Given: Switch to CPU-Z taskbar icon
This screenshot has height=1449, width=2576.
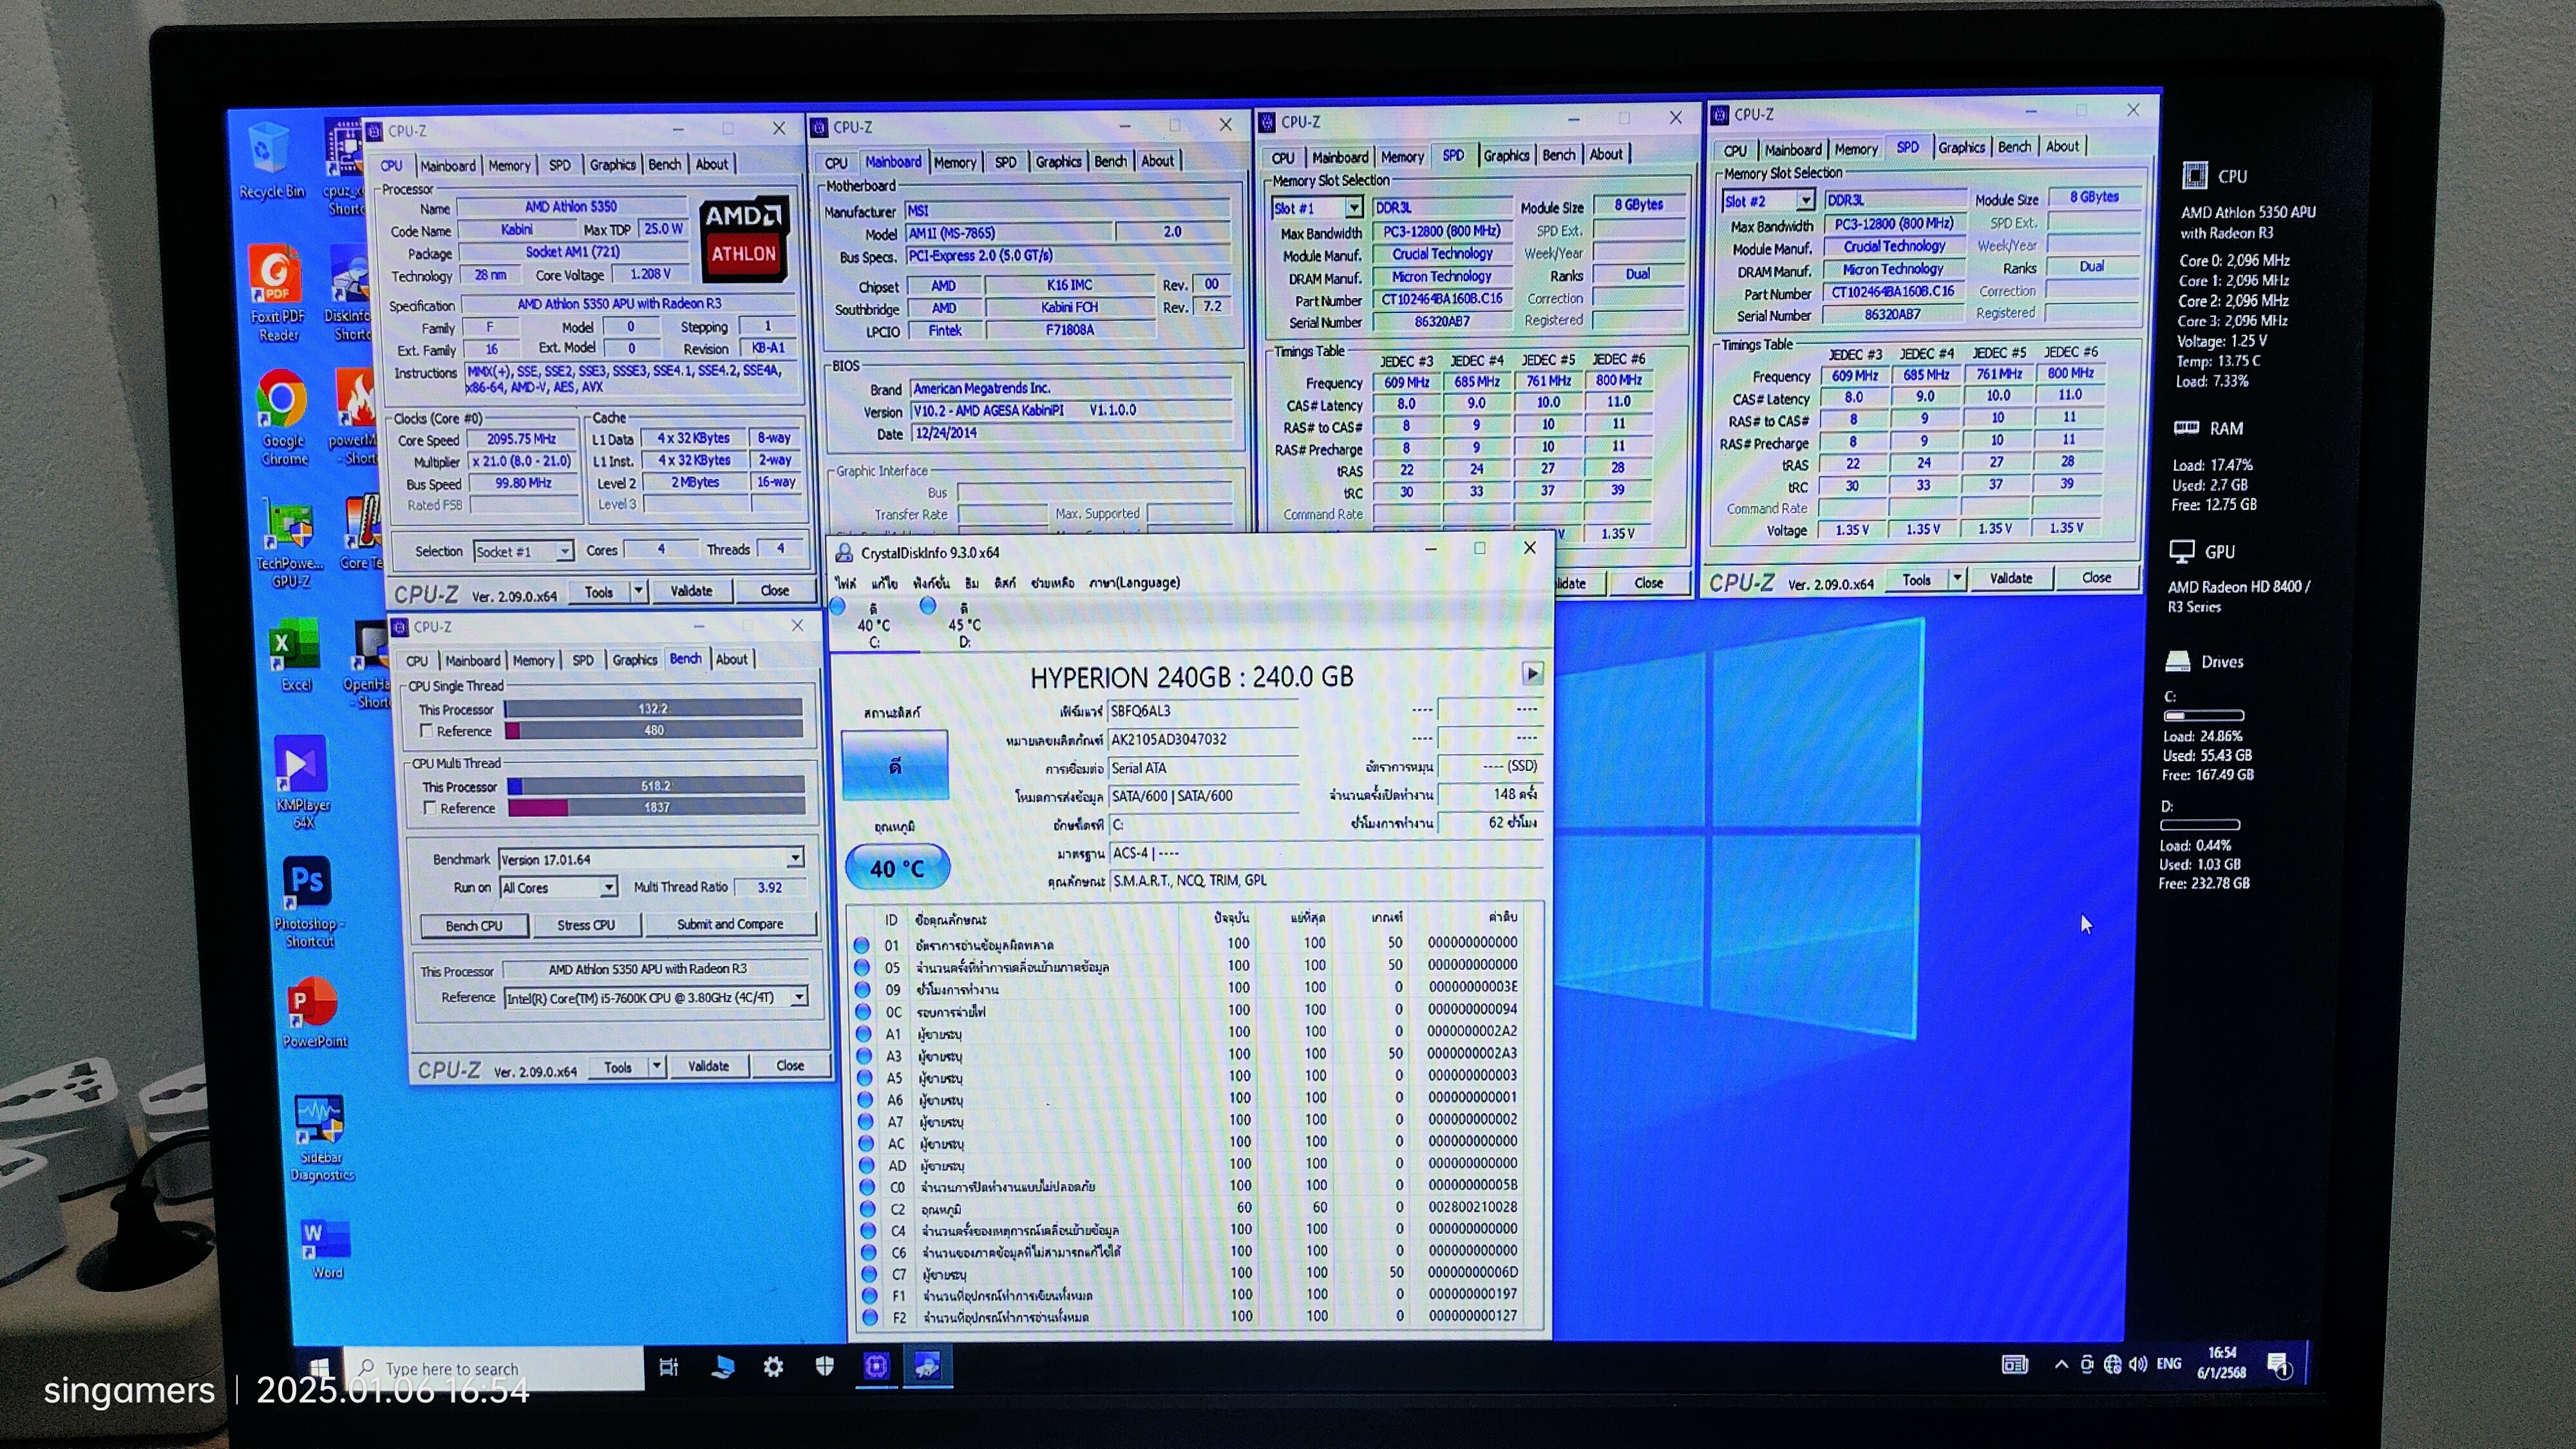Looking at the screenshot, I should [876, 1367].
